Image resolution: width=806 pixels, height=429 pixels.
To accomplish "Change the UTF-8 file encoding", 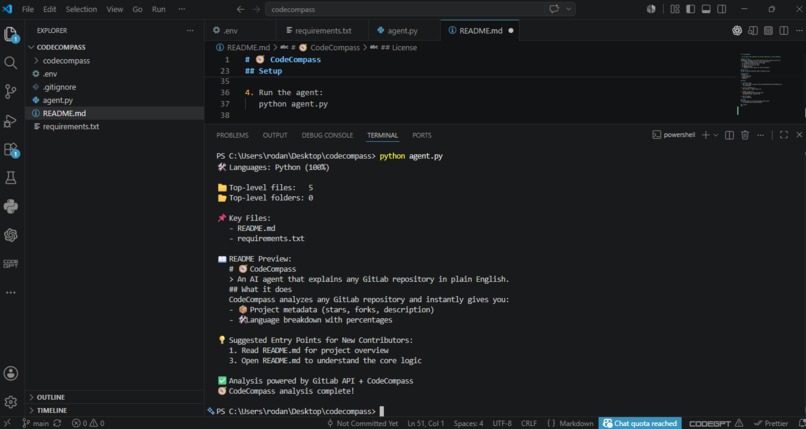I will pos(502,423).
